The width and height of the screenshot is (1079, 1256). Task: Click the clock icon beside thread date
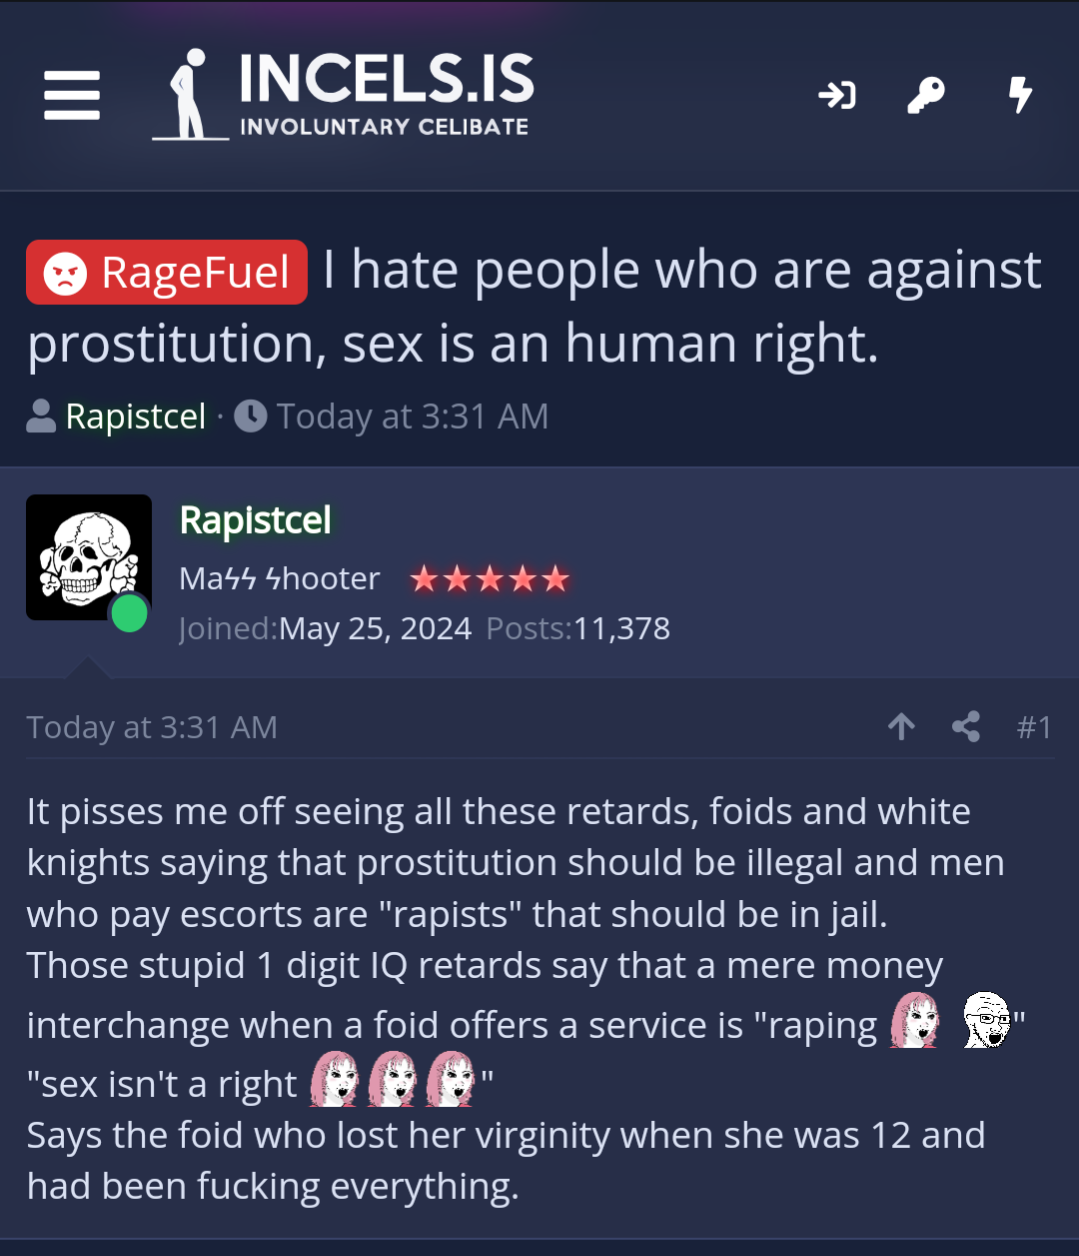point(250,416)
